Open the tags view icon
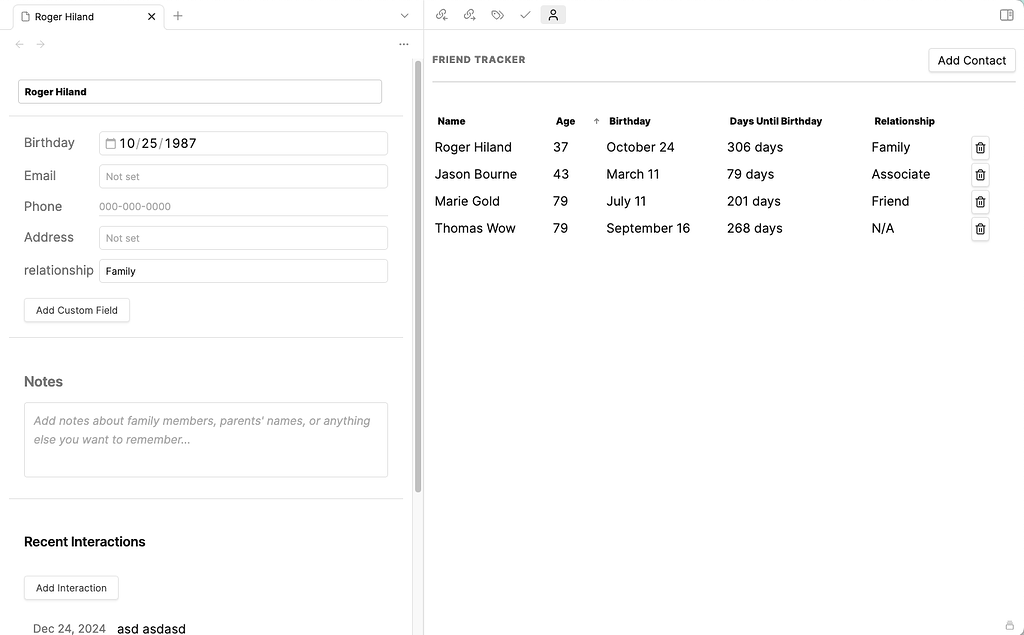 point(497,14)
